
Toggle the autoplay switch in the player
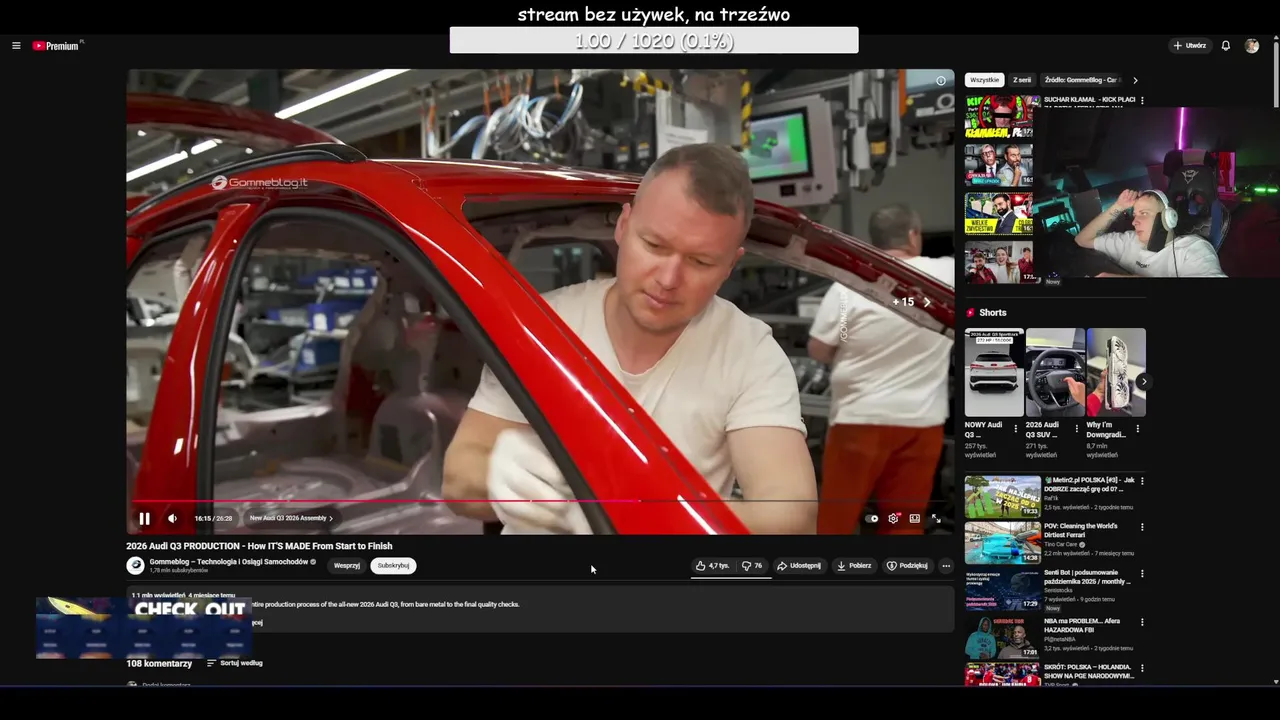tap(871, 518)
